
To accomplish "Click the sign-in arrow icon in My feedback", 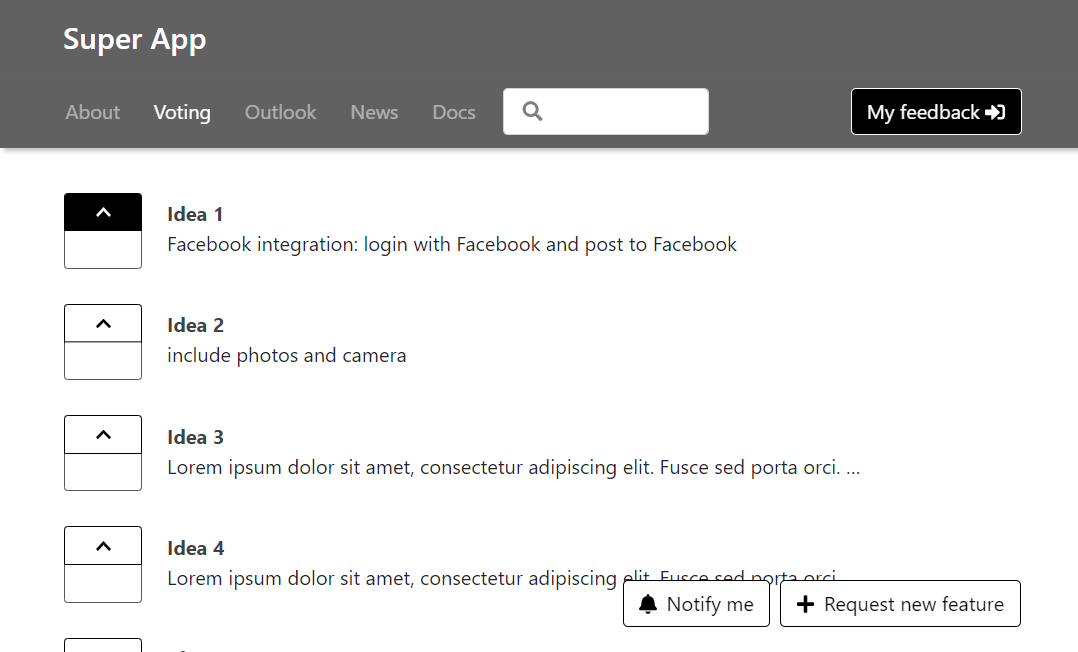I will tap(995, 112).
